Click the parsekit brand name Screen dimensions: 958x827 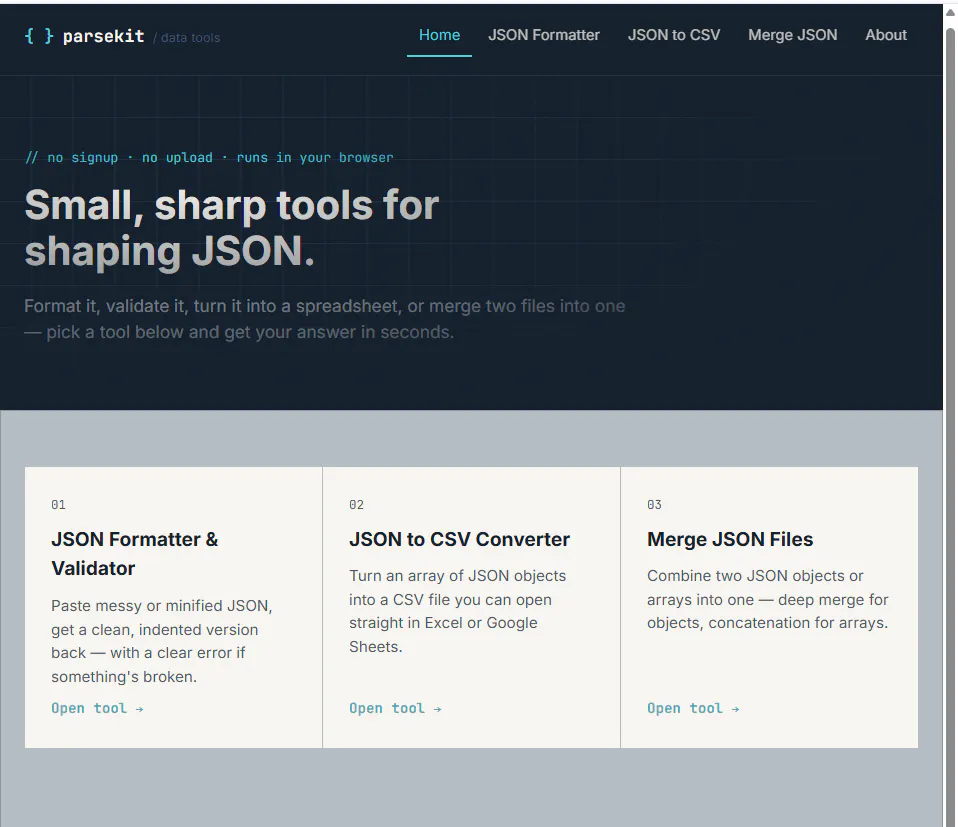pyautogui.click(x=103, y=37)
